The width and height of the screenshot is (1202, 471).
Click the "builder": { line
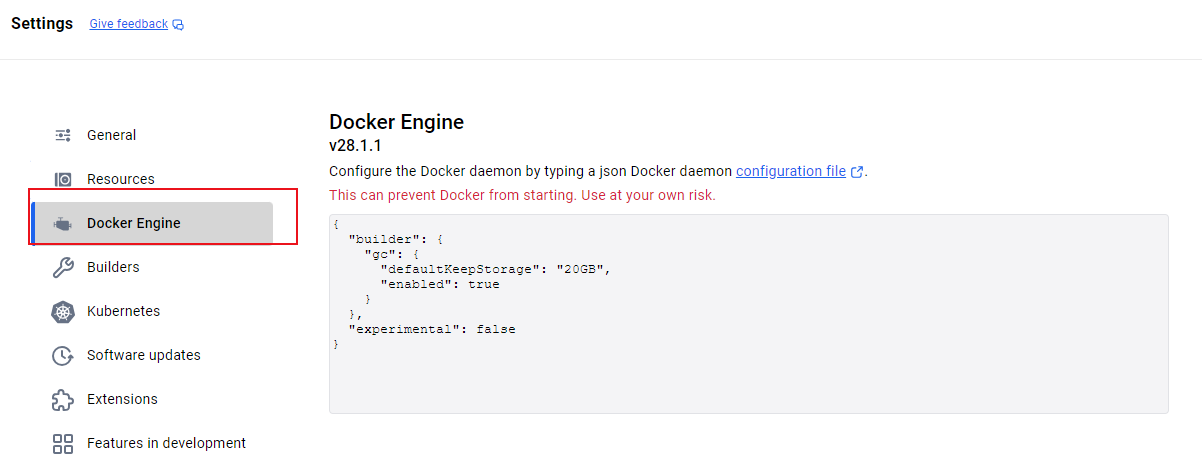pos(395,239)
